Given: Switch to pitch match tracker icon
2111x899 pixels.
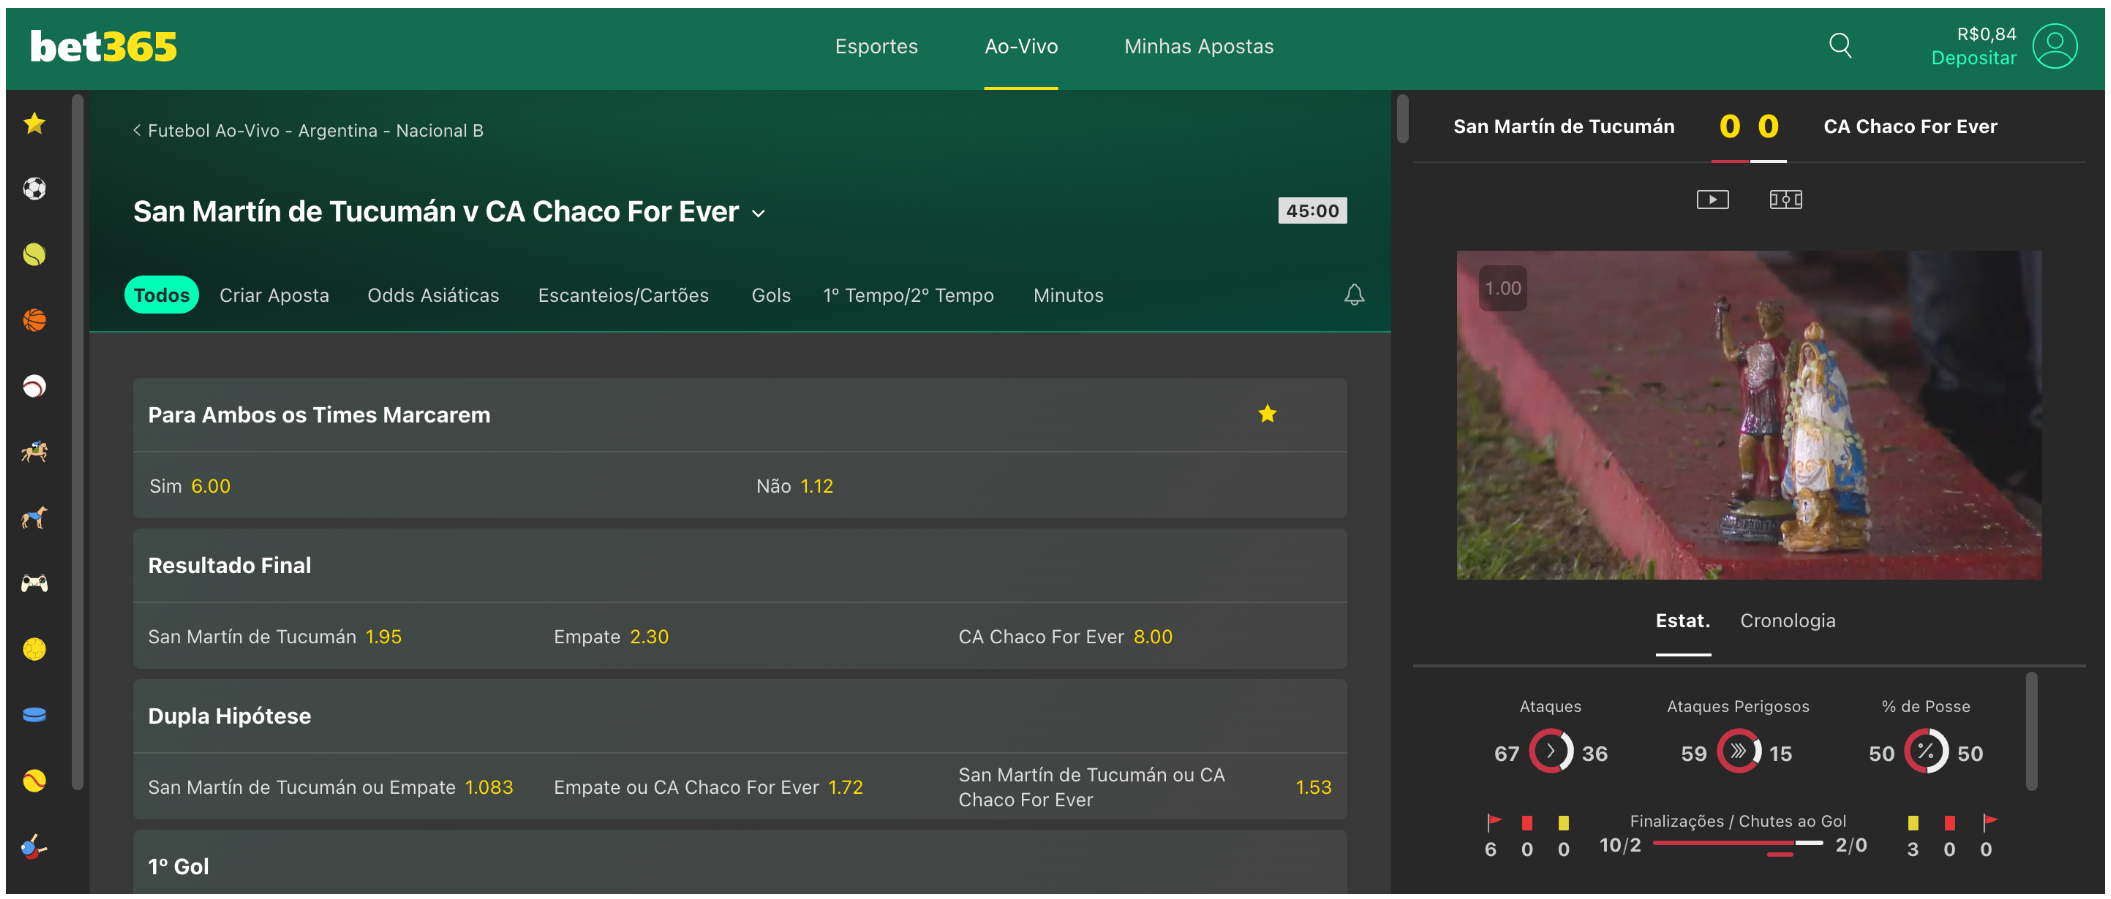Looking at the screenshot, I should coord(1785,200).
